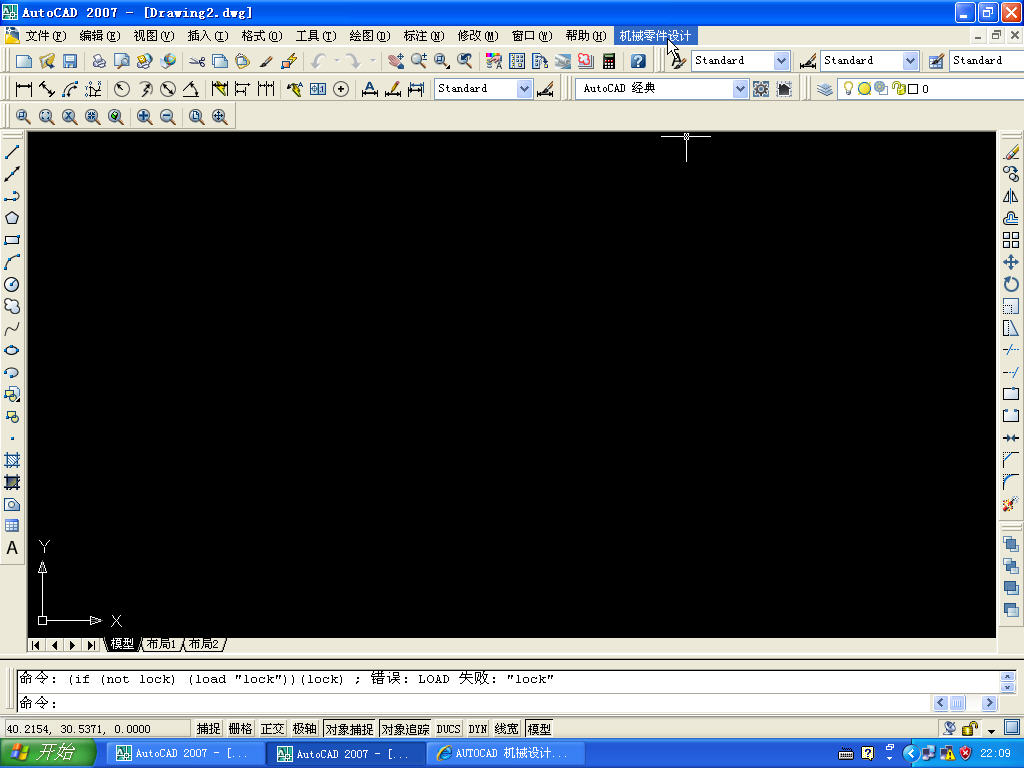Screen dimensions: 1024x768
Task: Toggle 极轴 polar tracking
Action: (304, 729)
